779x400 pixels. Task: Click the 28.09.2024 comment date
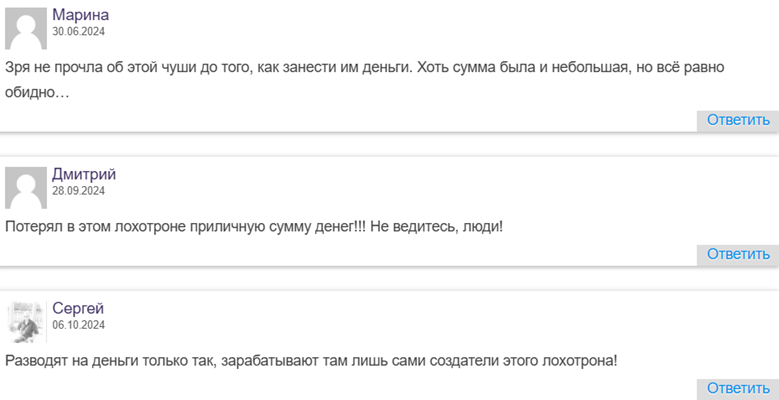[78, 191]
